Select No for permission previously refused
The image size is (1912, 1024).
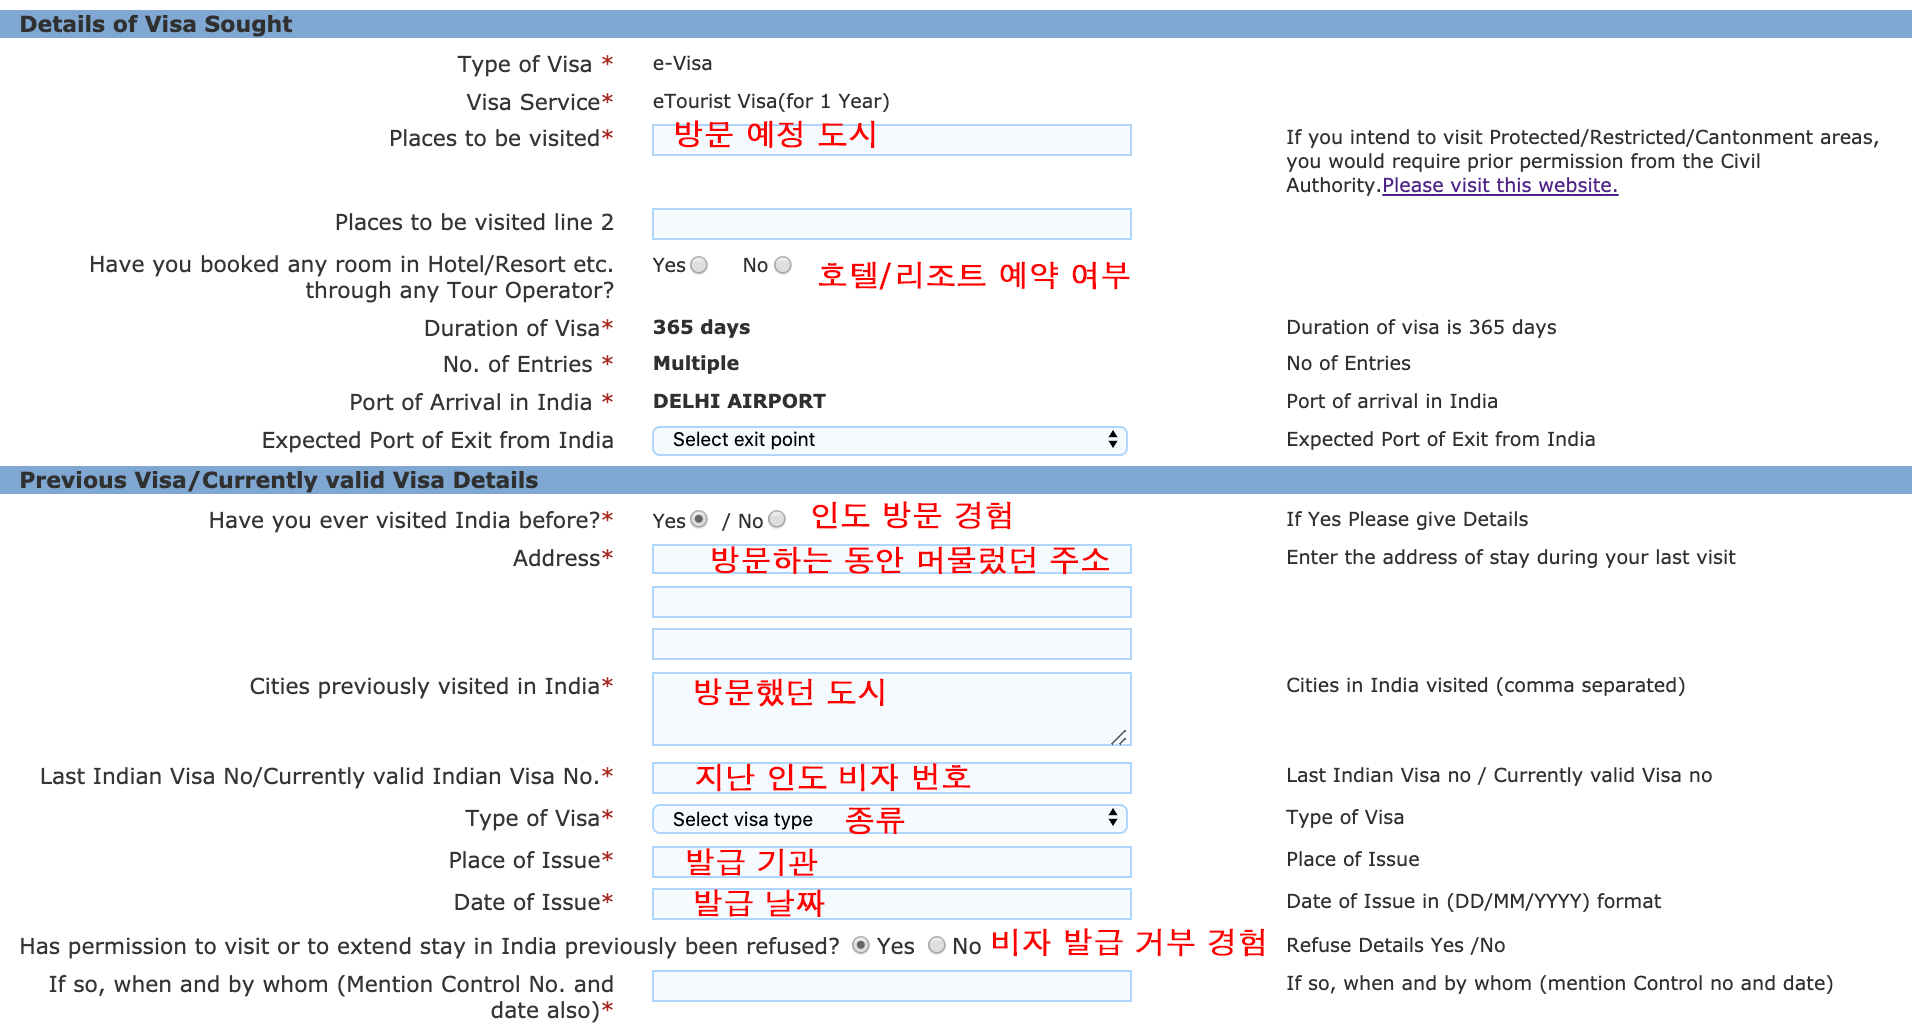pyautogui.click(x=937, y=945)
